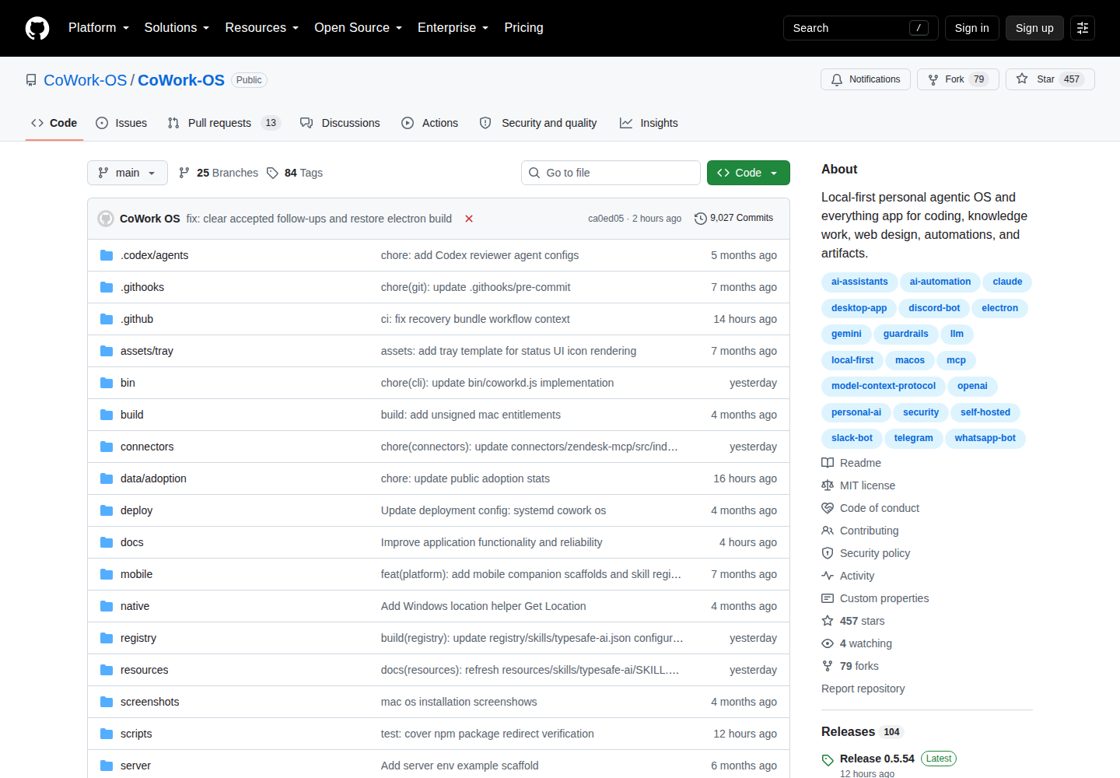This screenshot has height=778, width=1120.
Task: Click the Sign up button
Action: tap(1034, 28)
